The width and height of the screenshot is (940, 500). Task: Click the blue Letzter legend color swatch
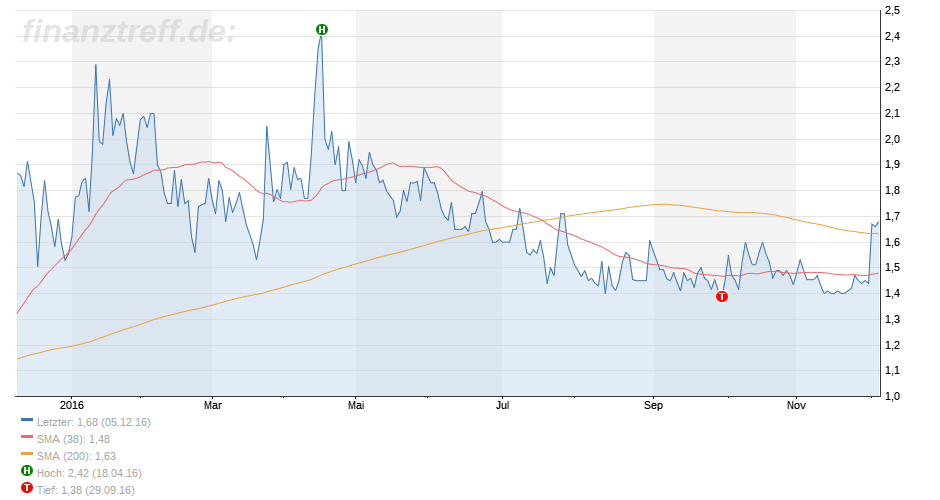coord(26,422)
